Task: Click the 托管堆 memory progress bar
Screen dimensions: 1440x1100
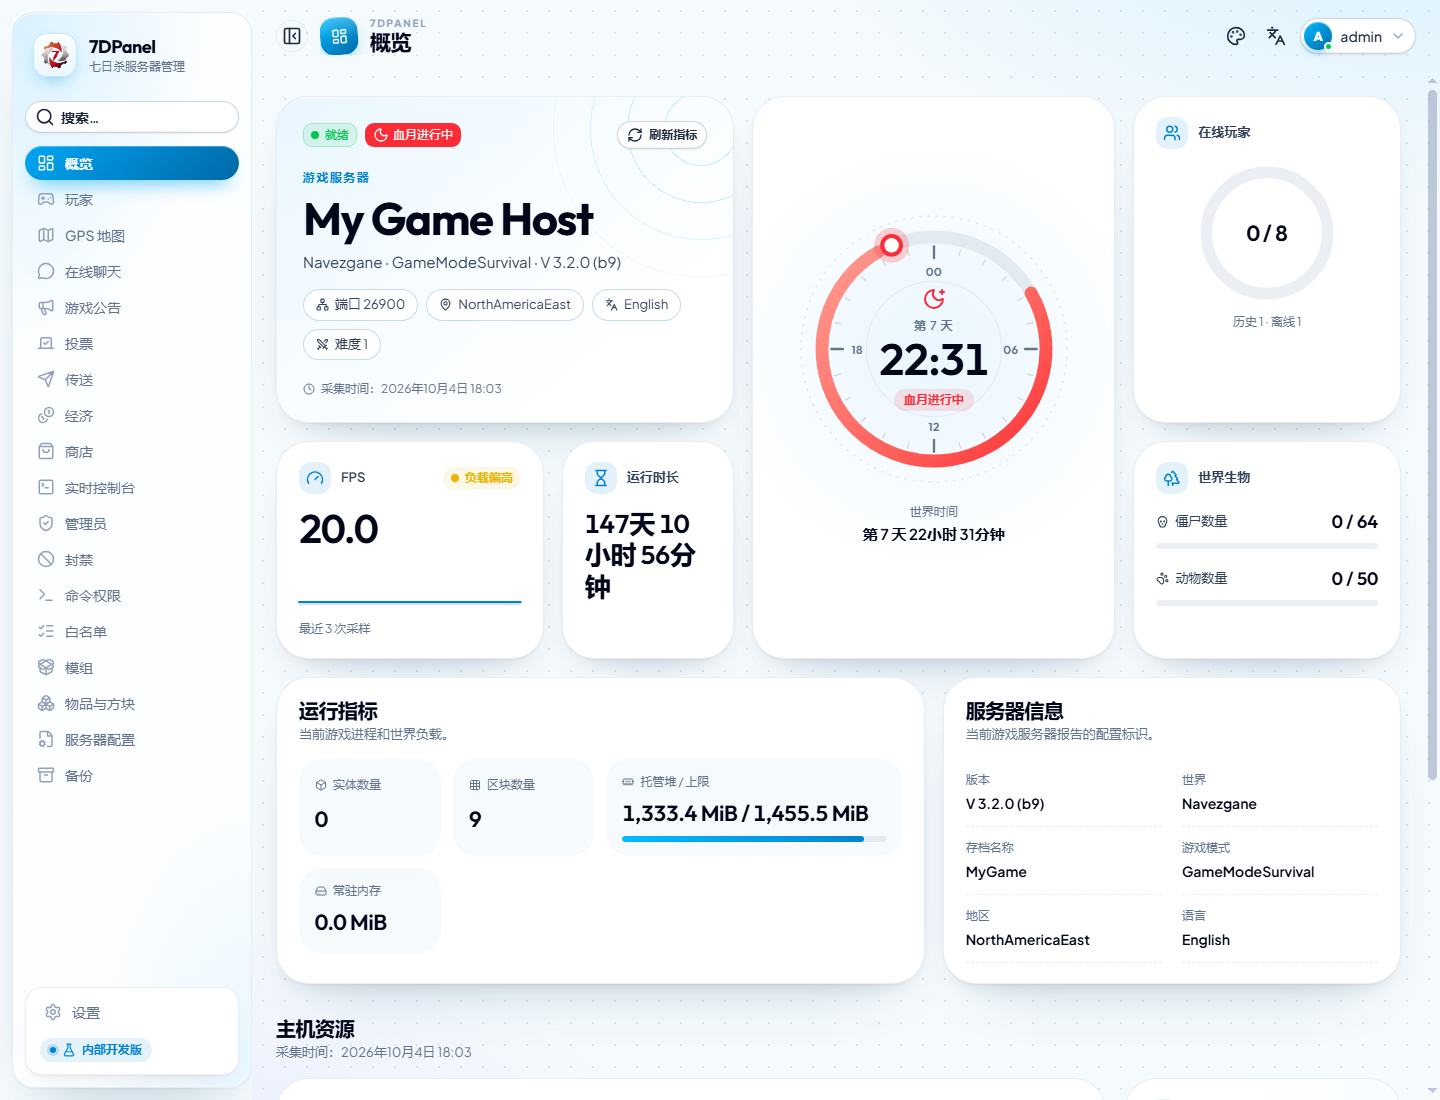Action: pyautogui.click(x=754, y=839)
